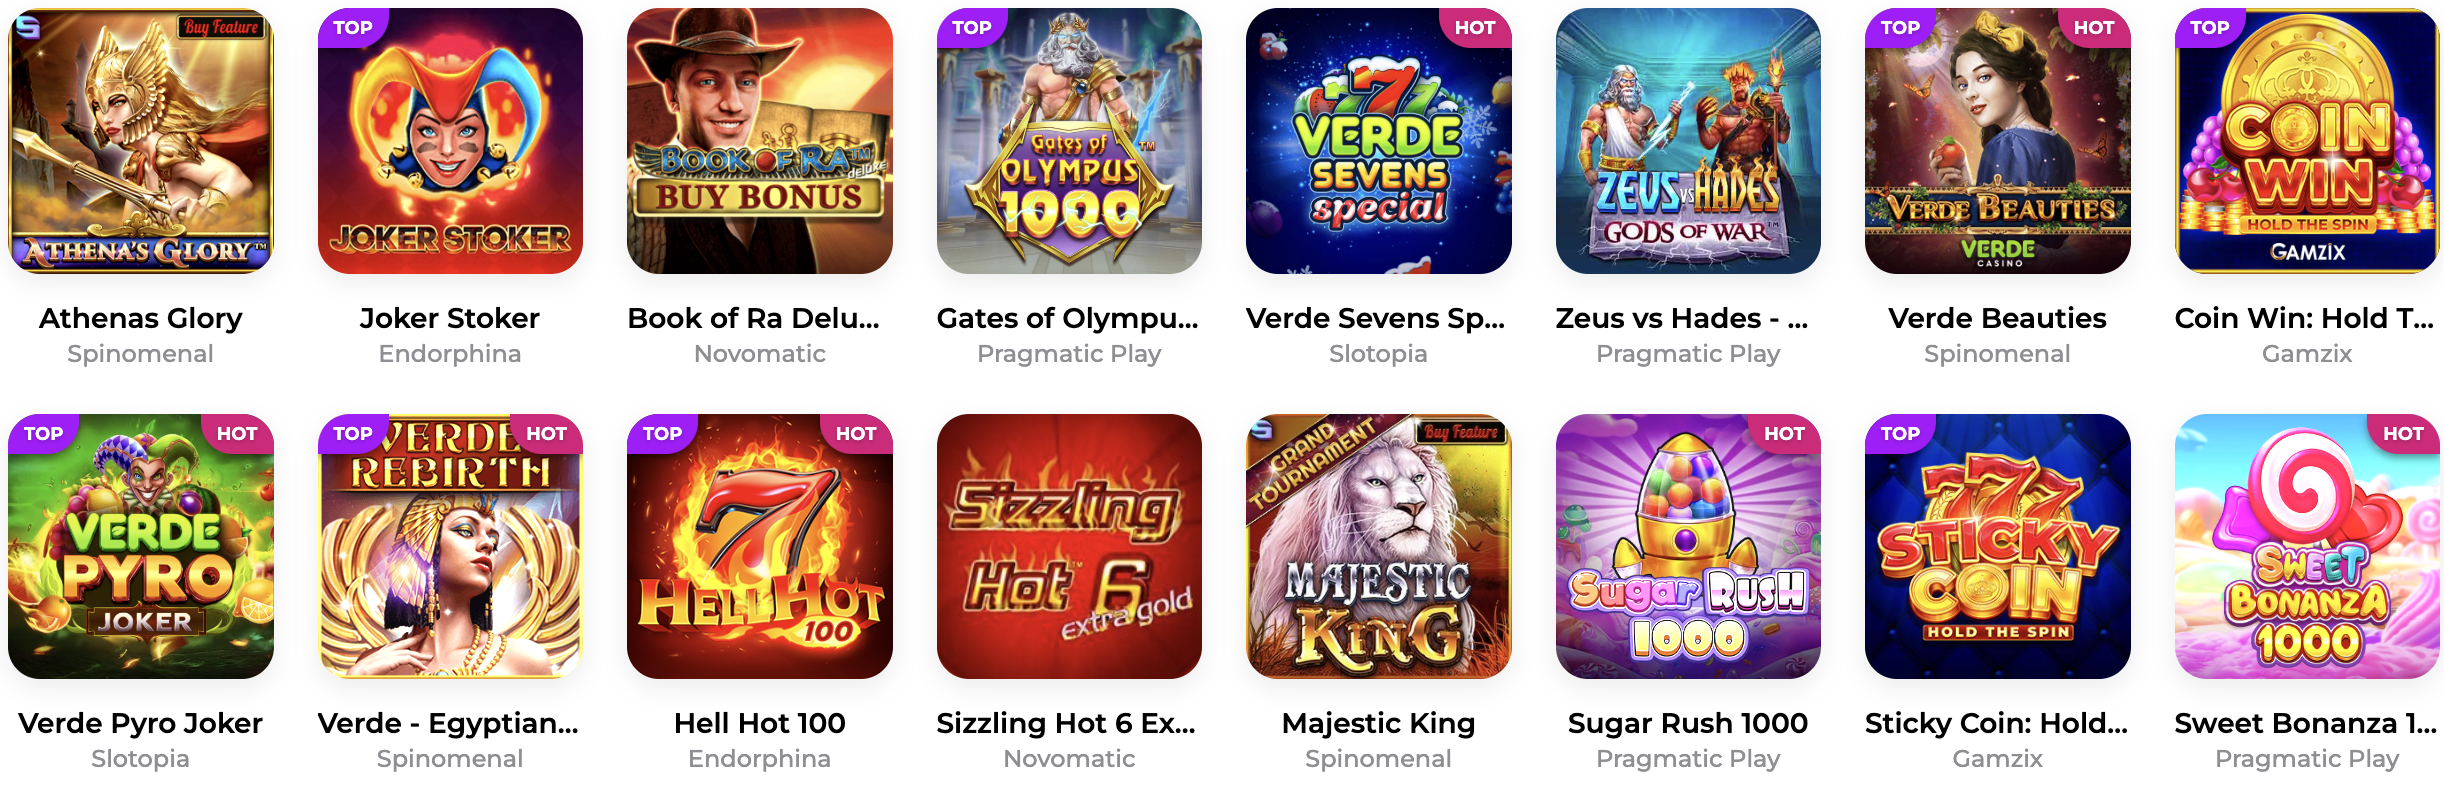Viewport: 2444px width, 787px height.
Task: Open Zeus vs Hades Gods of War tile
Action: pos(1688,141)
